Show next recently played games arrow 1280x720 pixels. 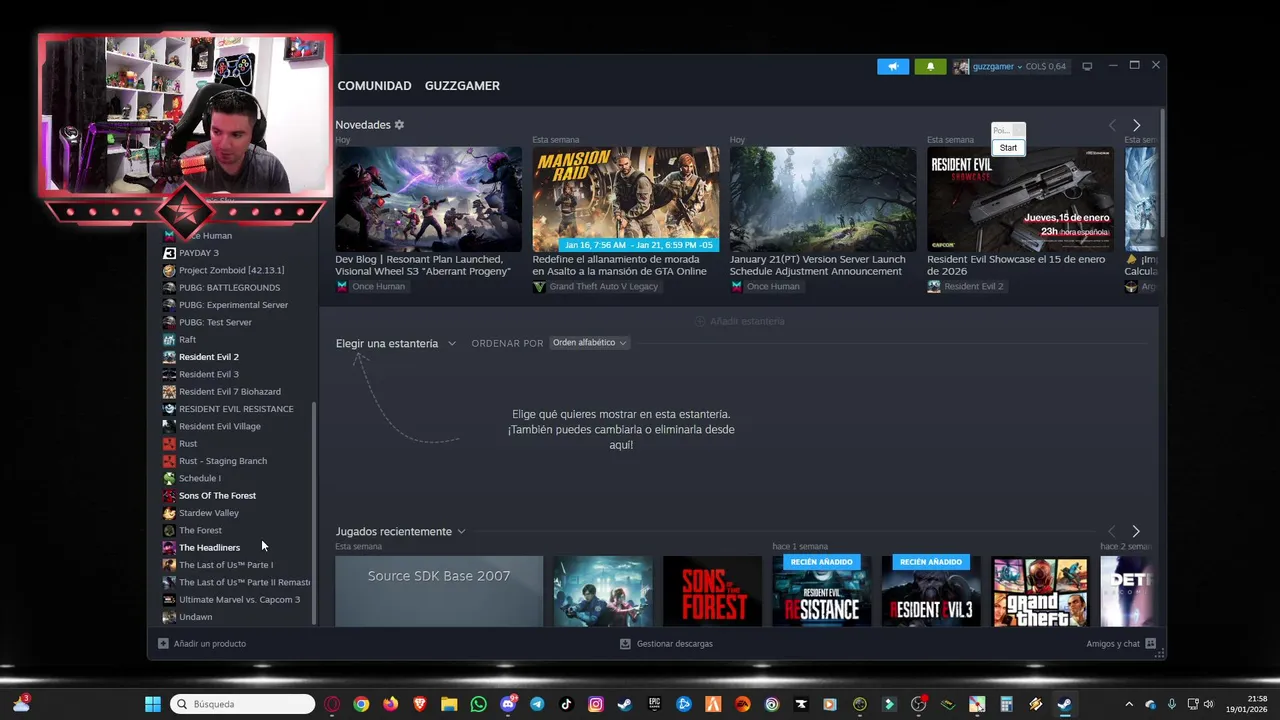coord(1136,531)
